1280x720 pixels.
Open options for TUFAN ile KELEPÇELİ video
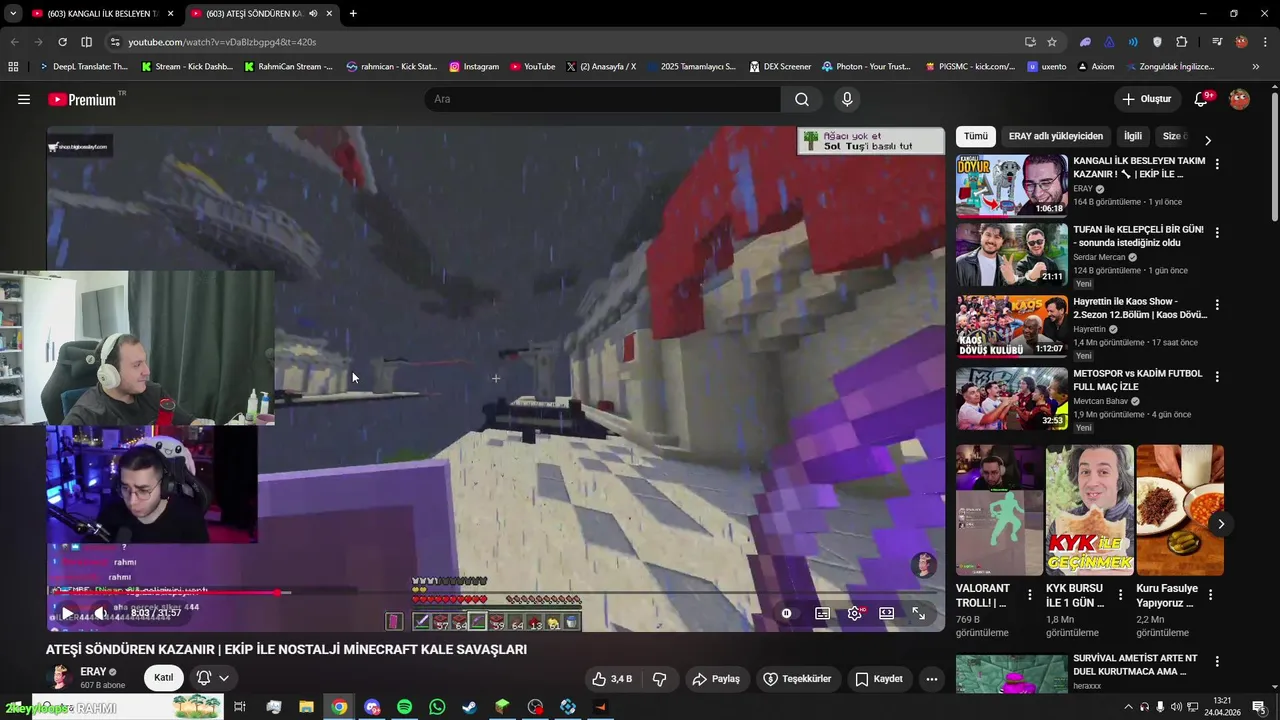(x=1217, y=233)
